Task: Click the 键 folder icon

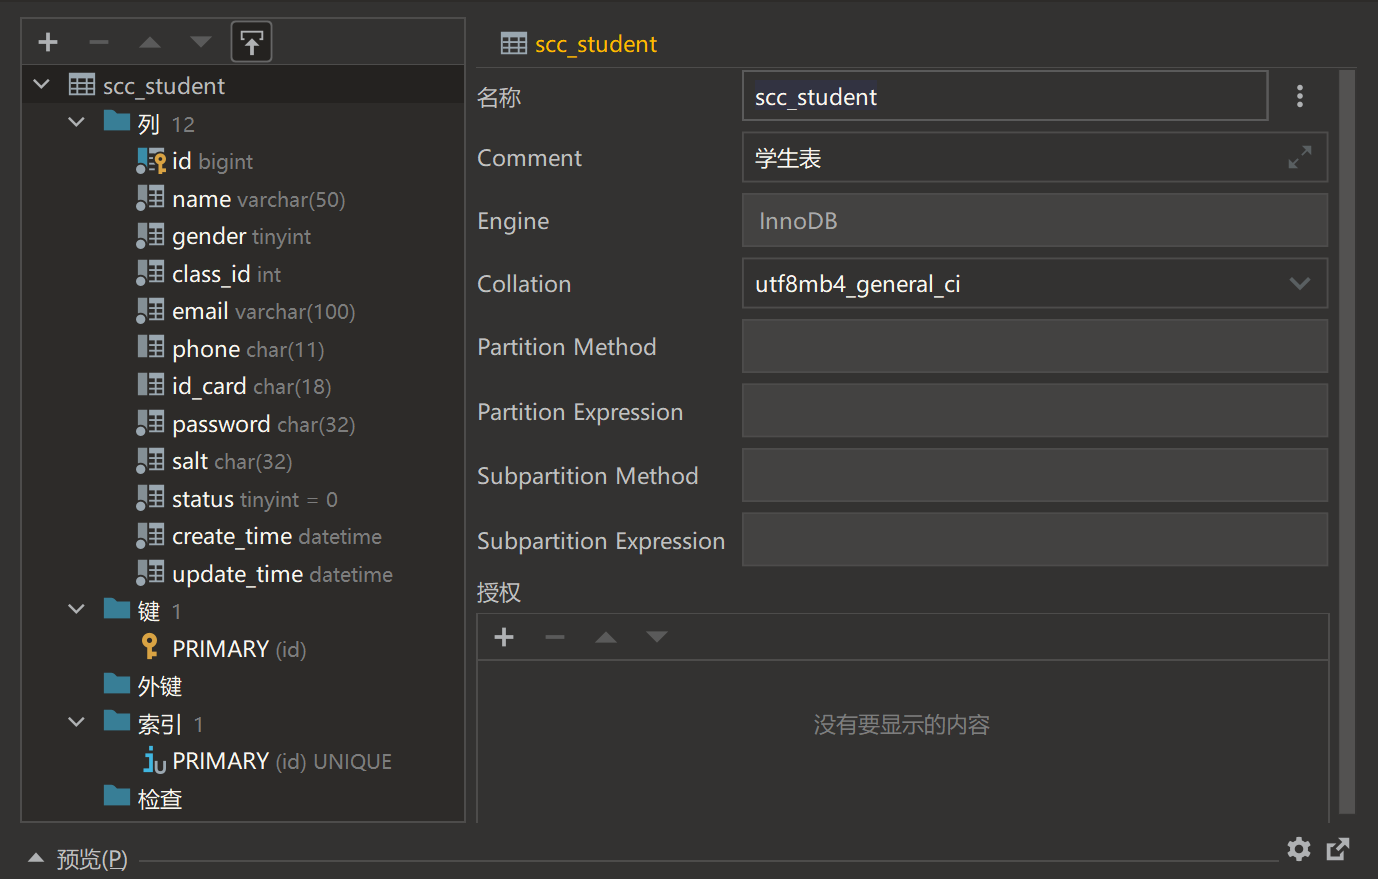Action: pos(117,609)
